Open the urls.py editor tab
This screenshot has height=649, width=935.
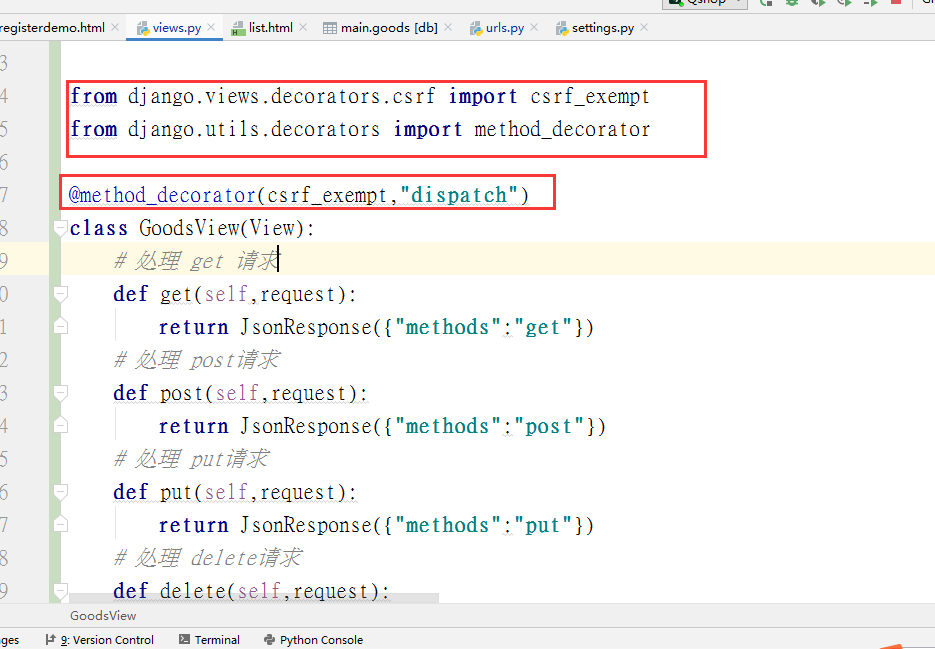click(504, 28)
